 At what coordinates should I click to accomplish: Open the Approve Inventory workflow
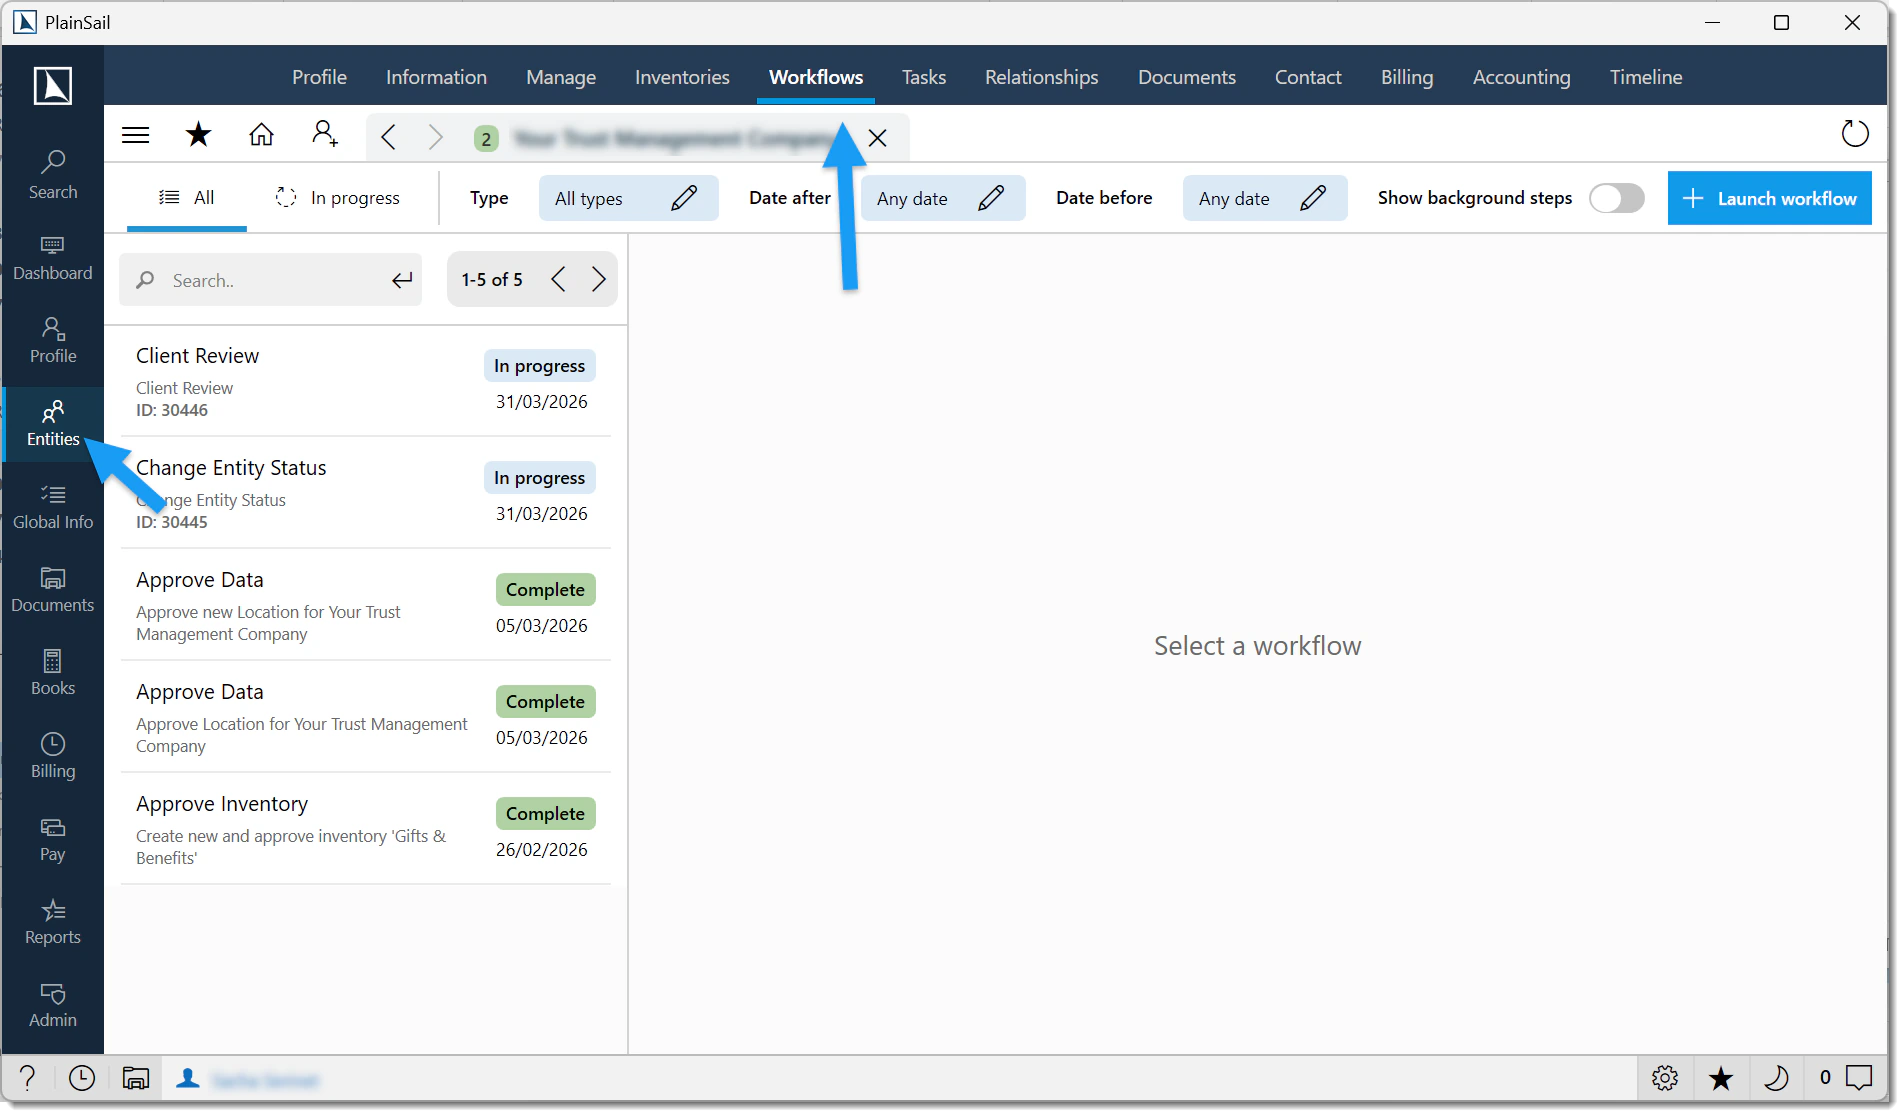(365, 829)
